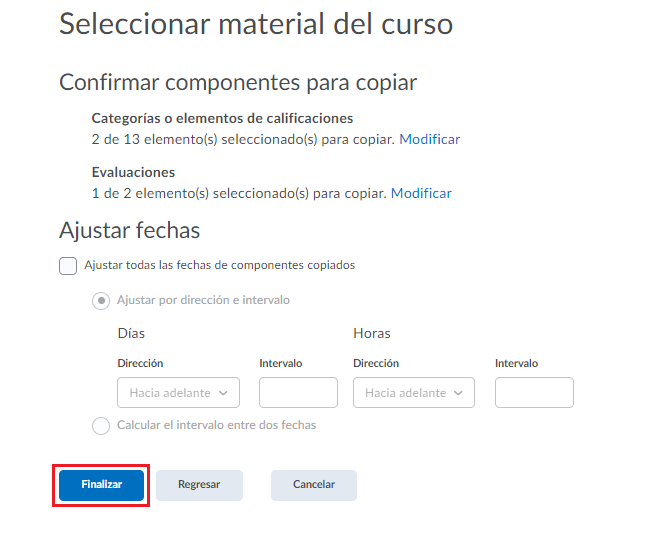Screen dimensions: 657x541
Task: Click the Confirmar componentes para copiar heading
Action: pyautogui.click(x=238, y=82)
